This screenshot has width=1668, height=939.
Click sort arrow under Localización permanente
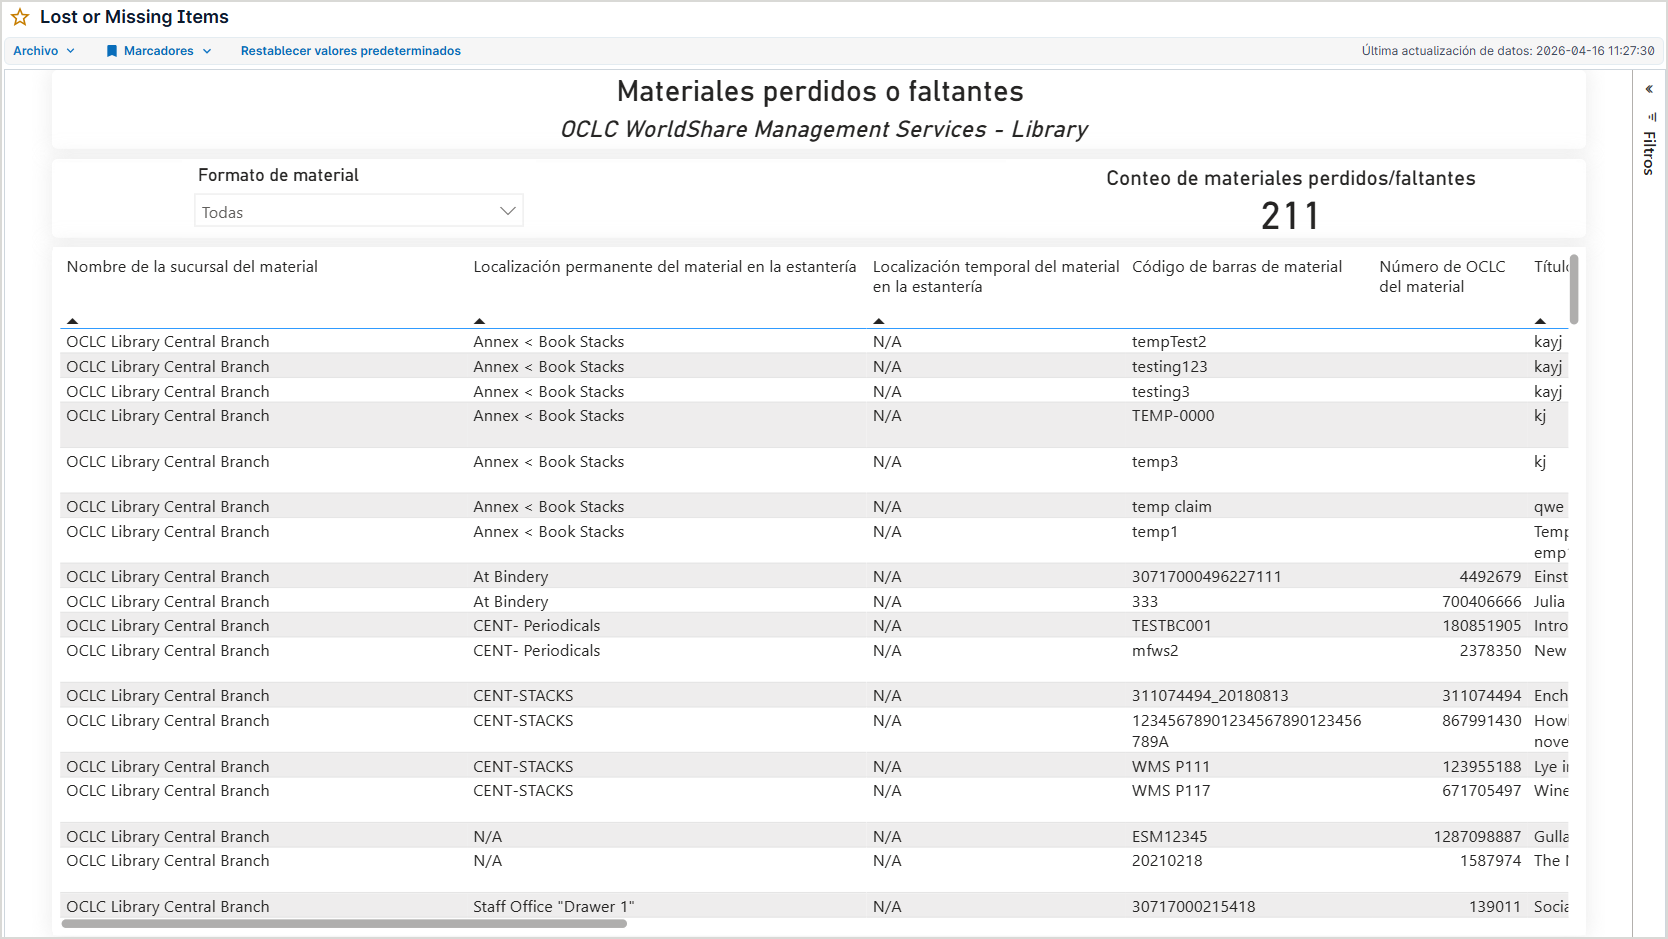tap(479, 321)
